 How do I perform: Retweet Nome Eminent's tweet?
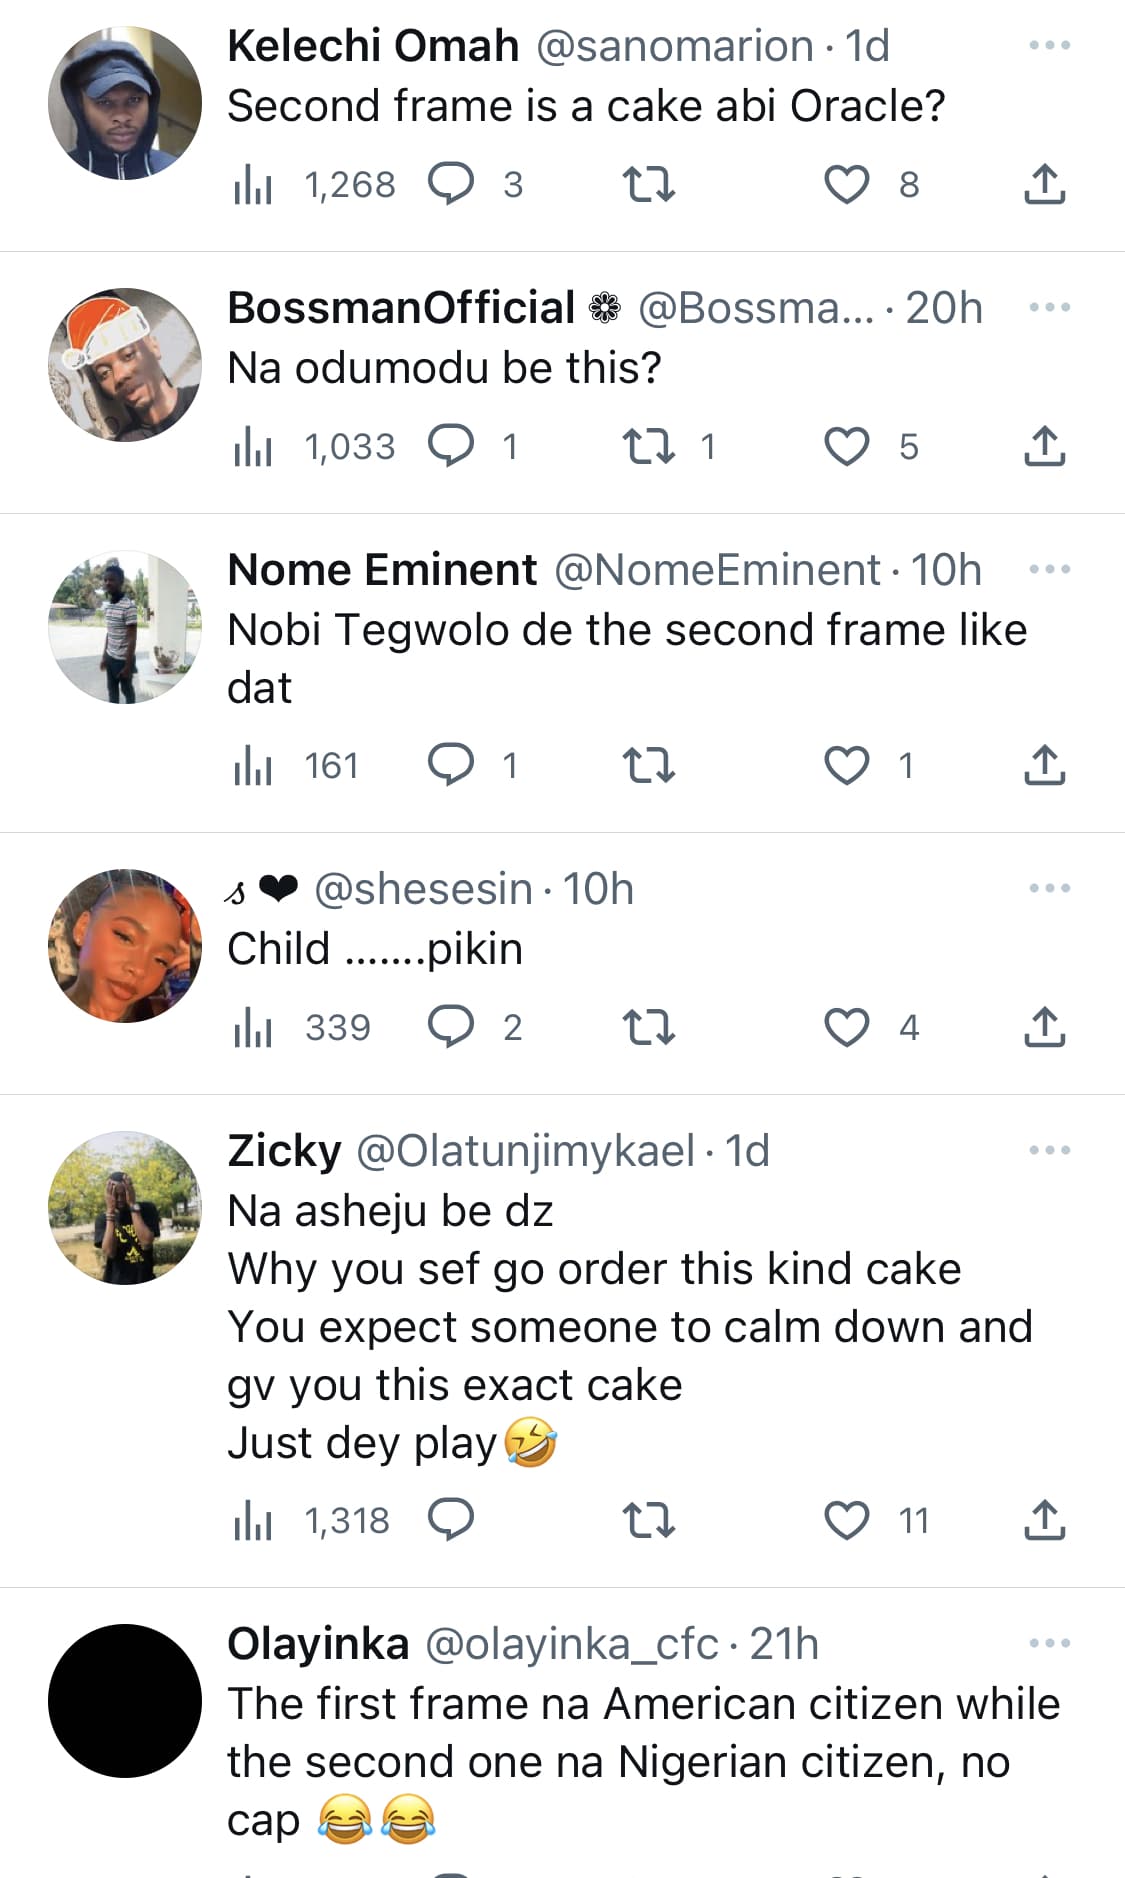[649, 766]
